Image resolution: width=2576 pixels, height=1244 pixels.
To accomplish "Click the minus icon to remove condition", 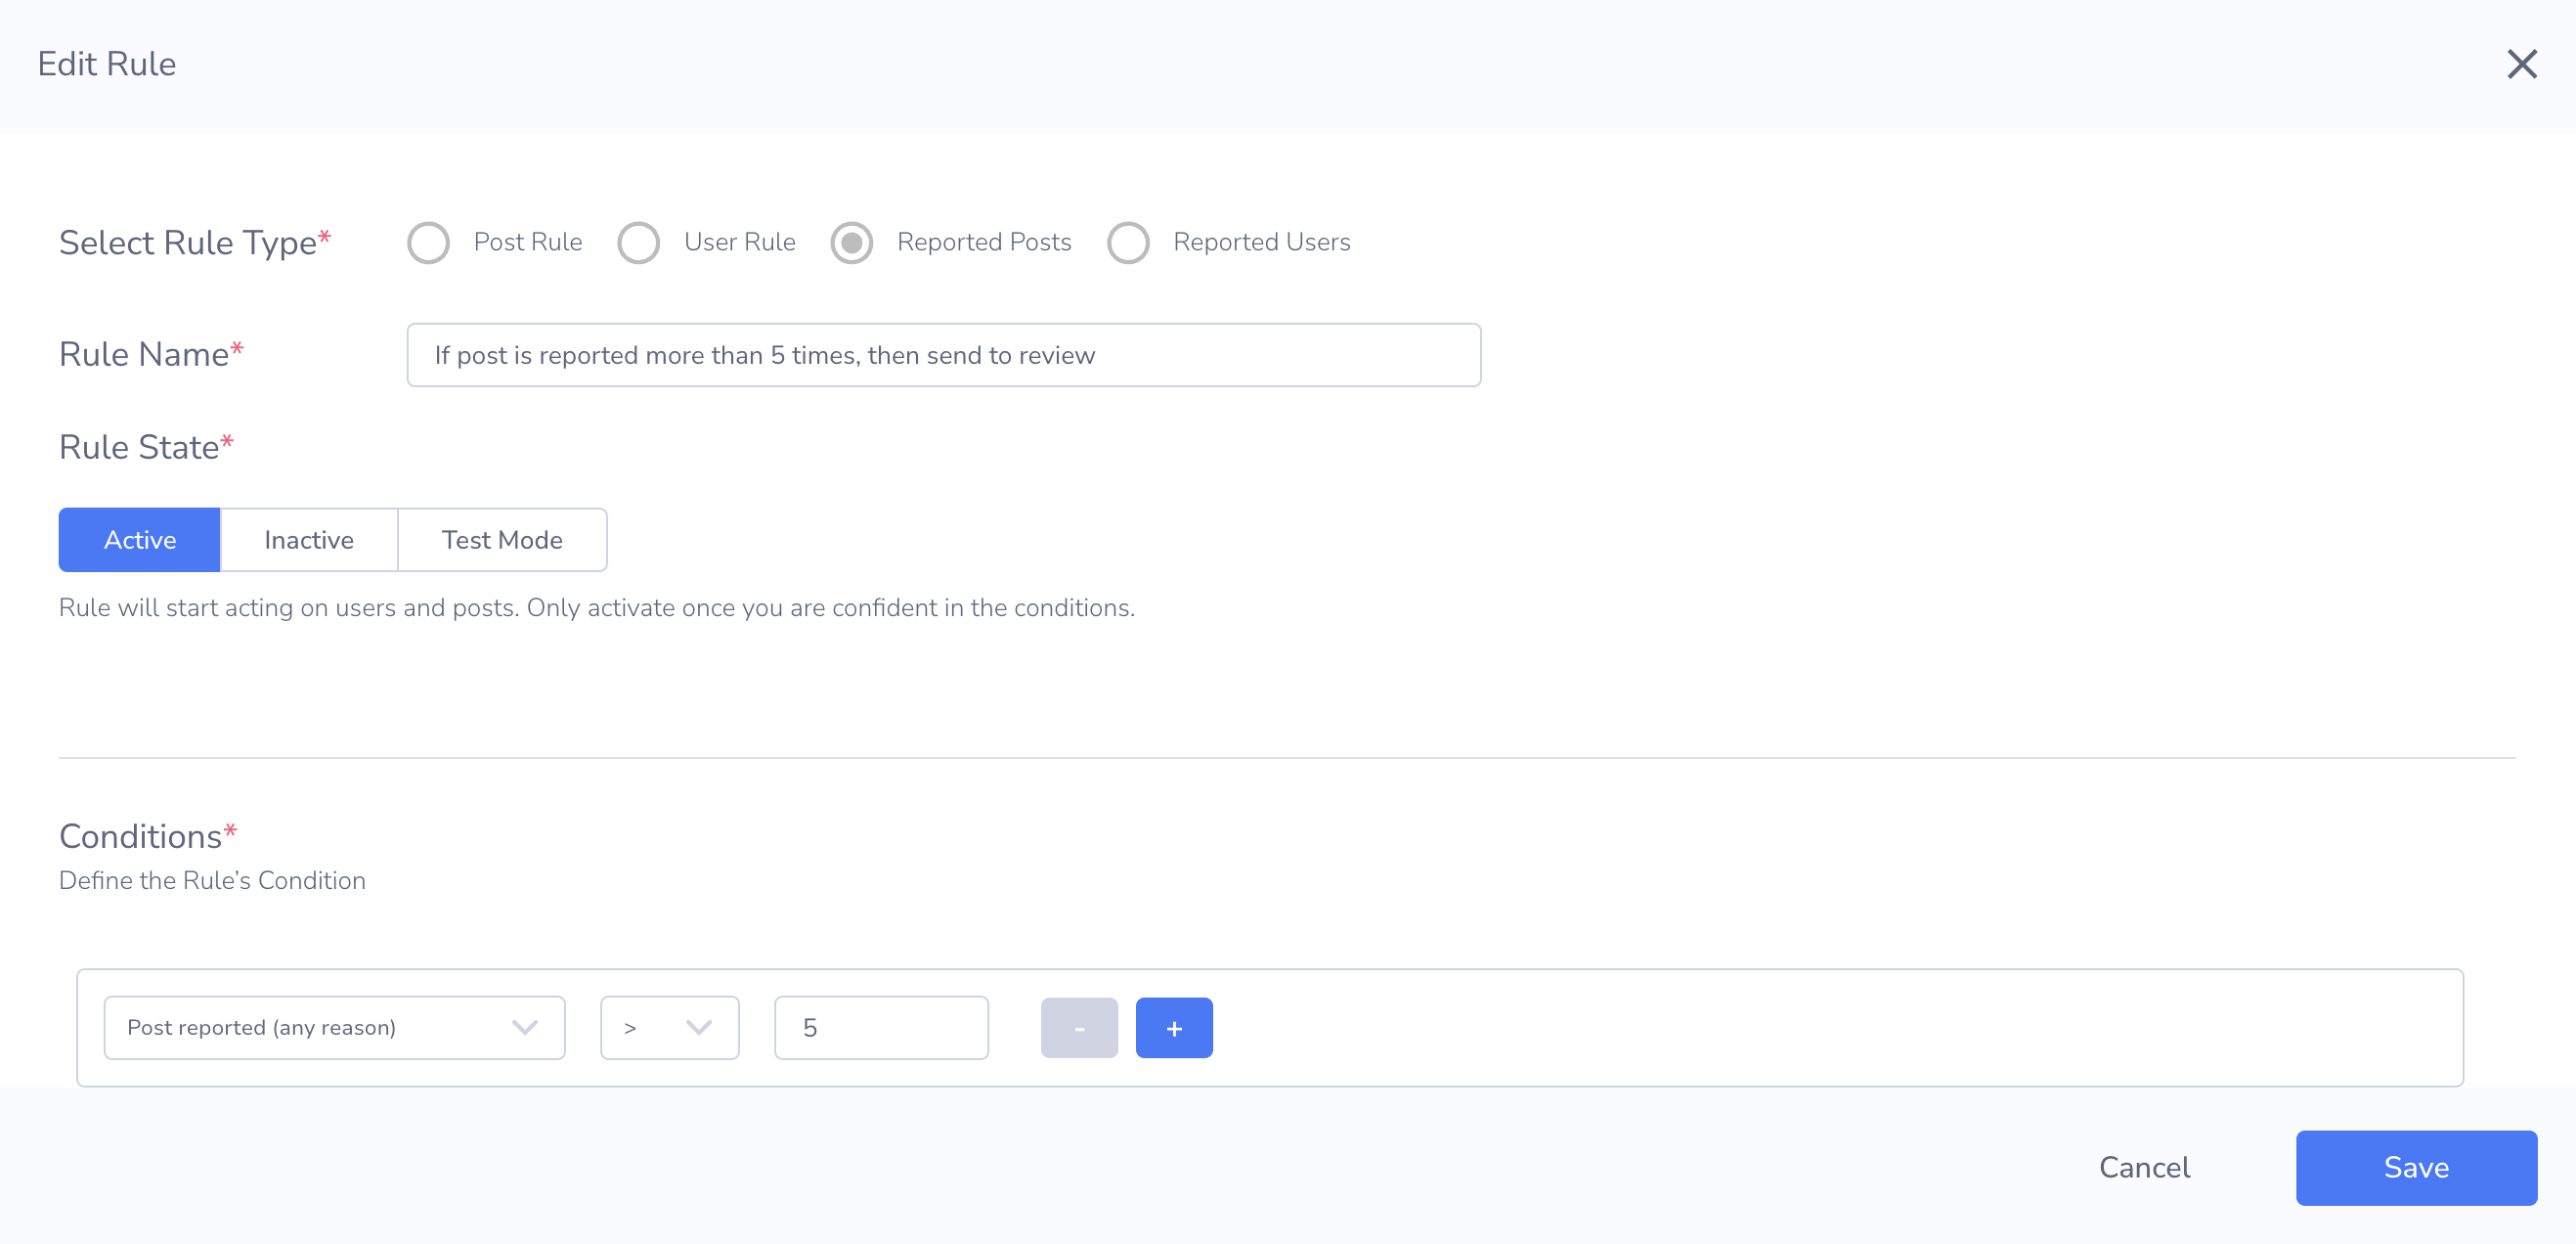I will [x=1079, y=1028].
